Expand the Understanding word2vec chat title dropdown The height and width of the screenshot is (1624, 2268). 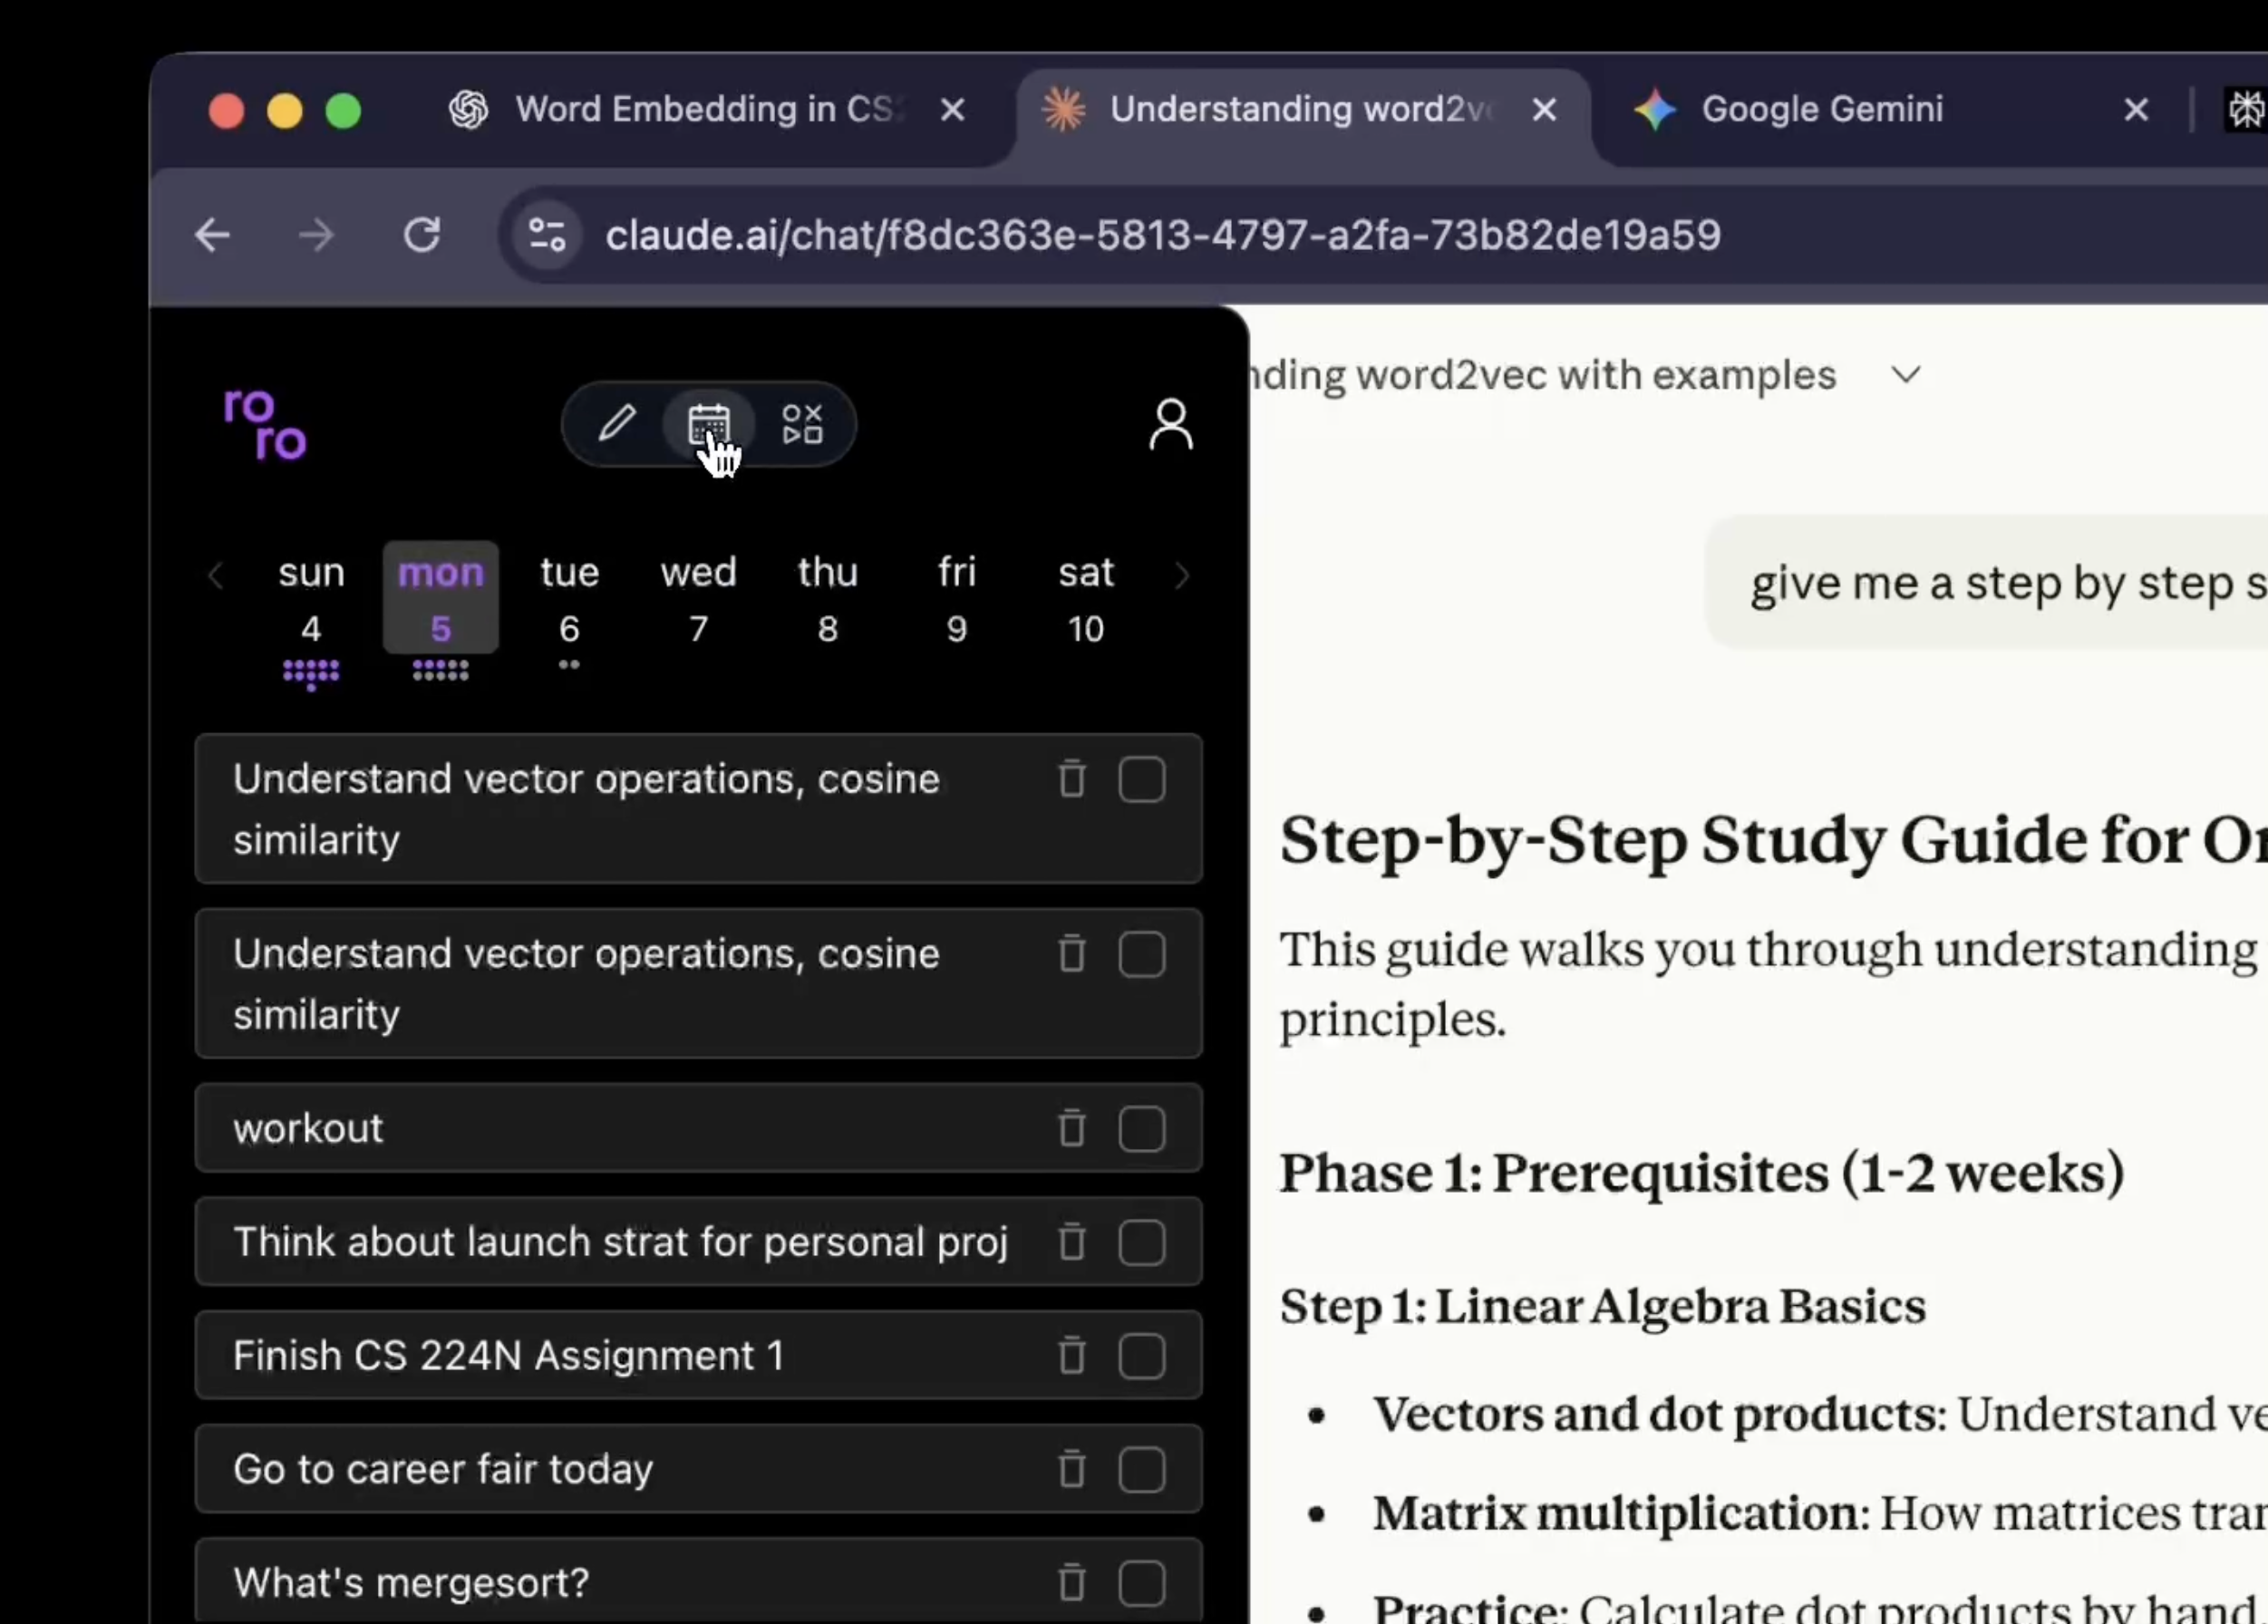(1905, 374)
